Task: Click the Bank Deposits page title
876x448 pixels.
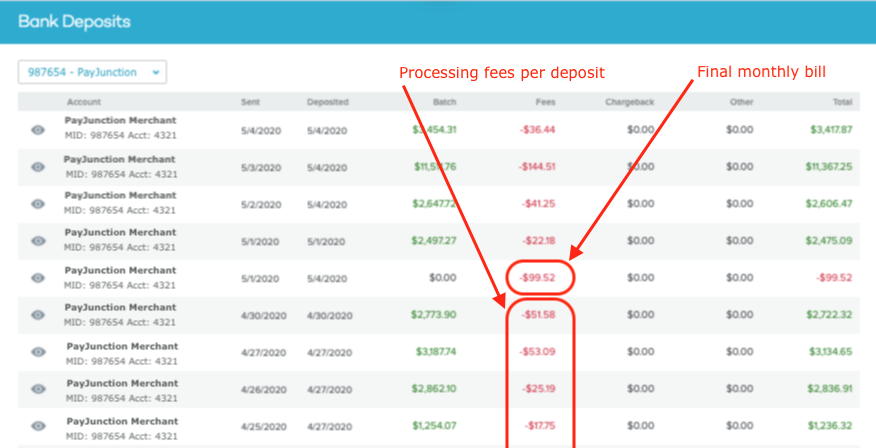Action: [74, 22]
